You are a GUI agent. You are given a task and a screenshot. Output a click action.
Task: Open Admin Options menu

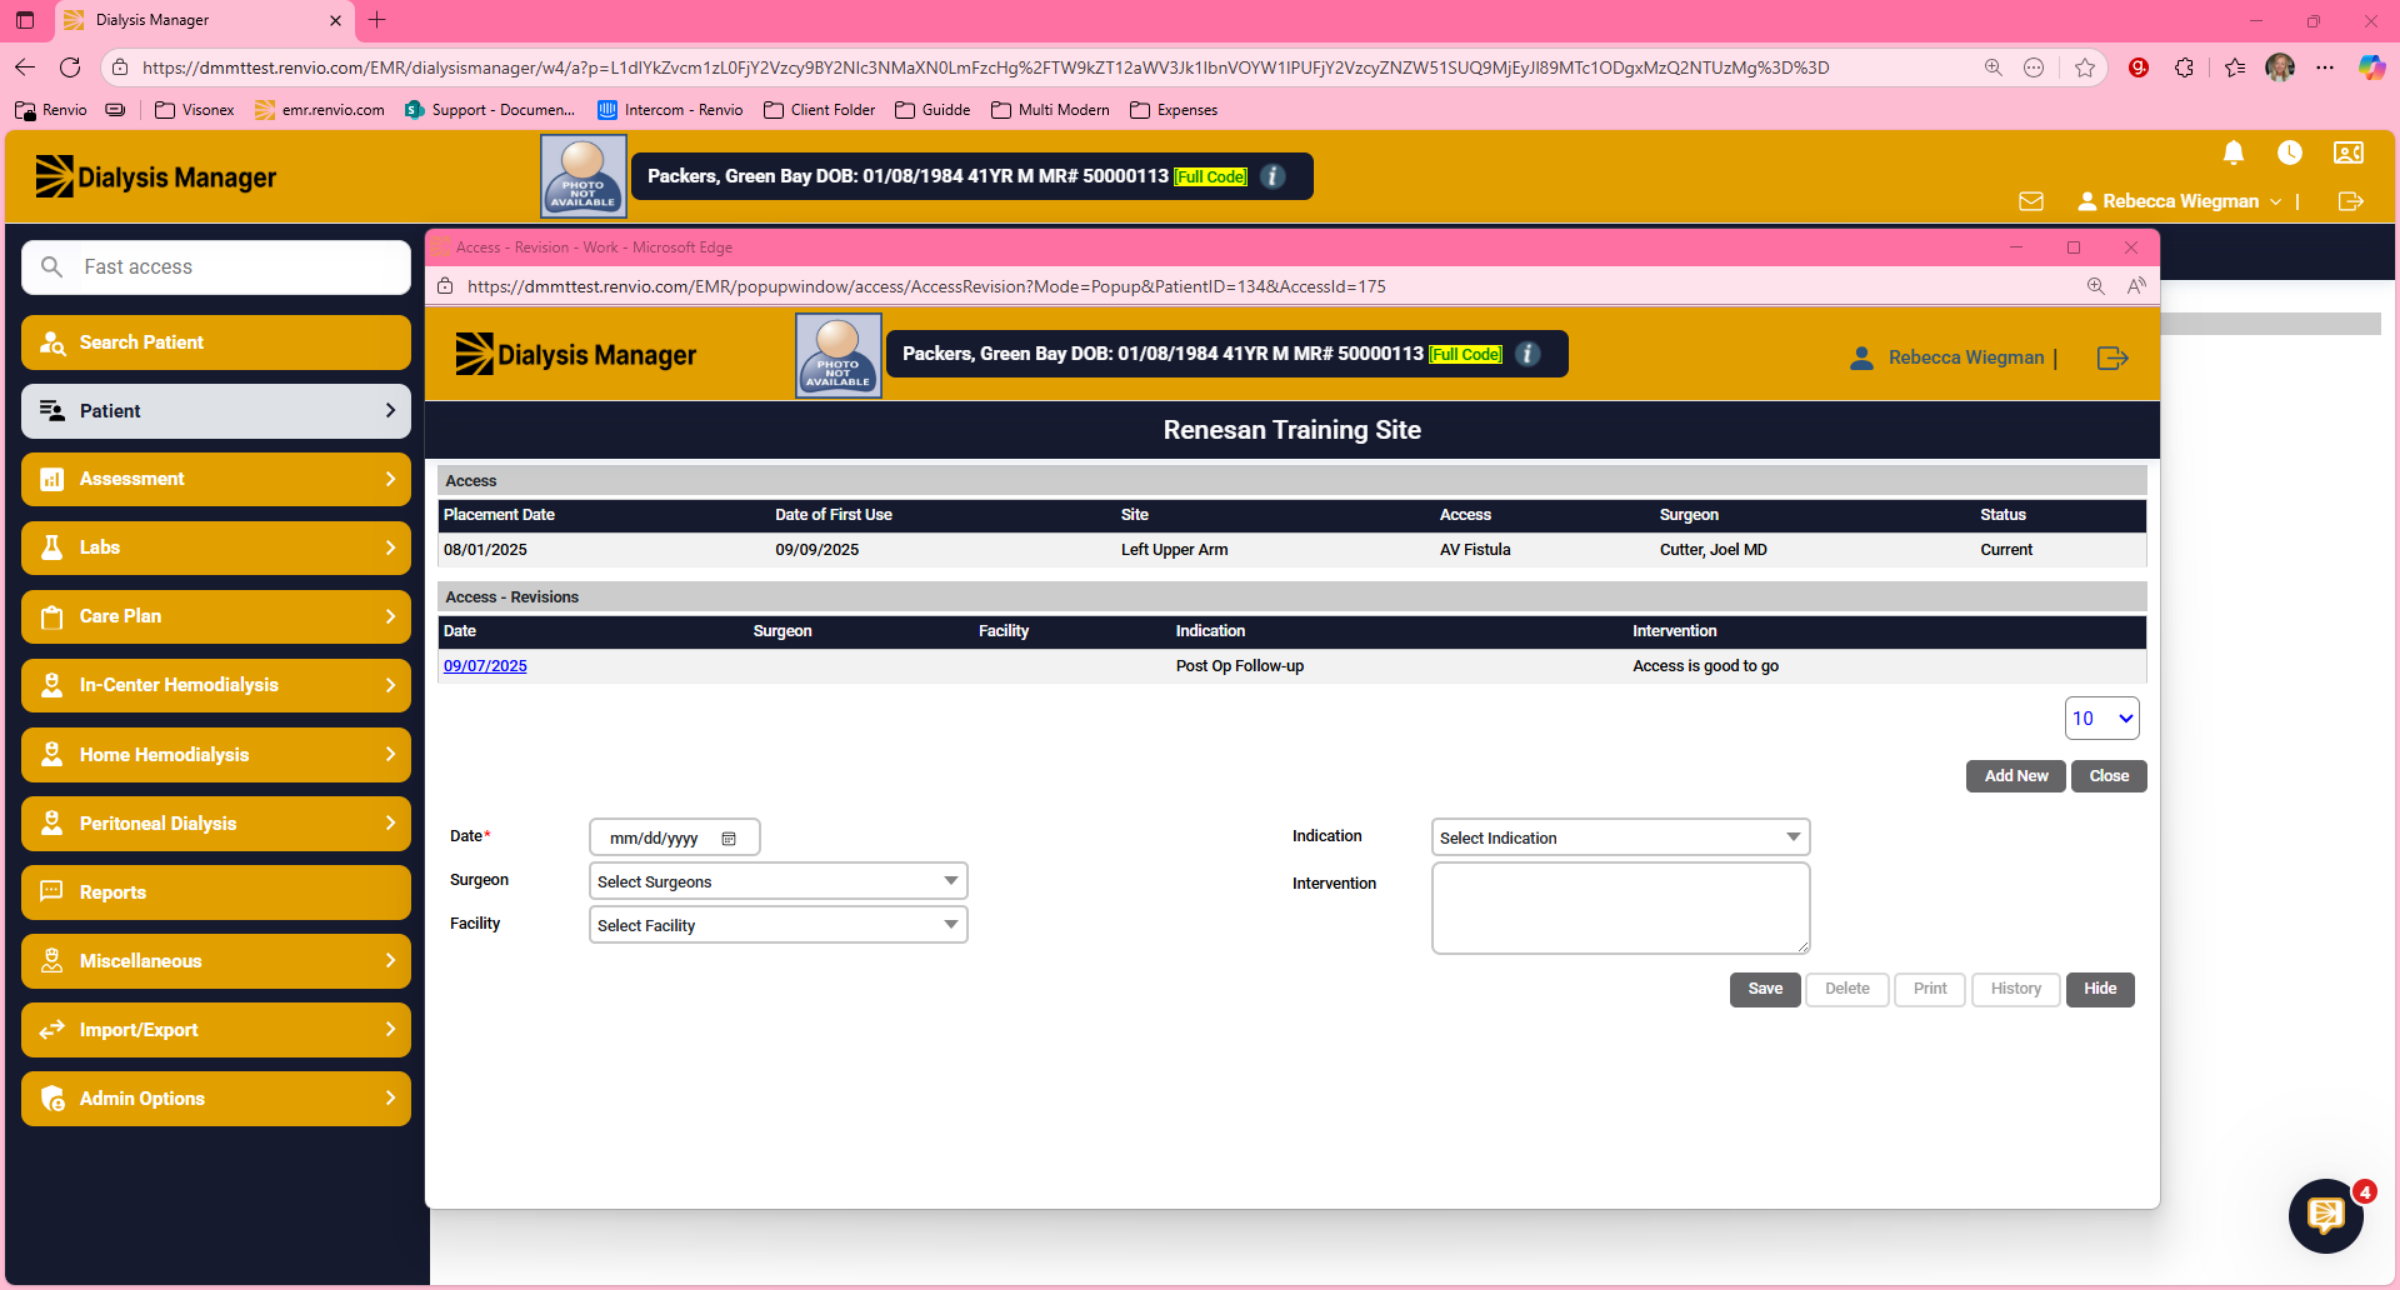(216, 1098)
